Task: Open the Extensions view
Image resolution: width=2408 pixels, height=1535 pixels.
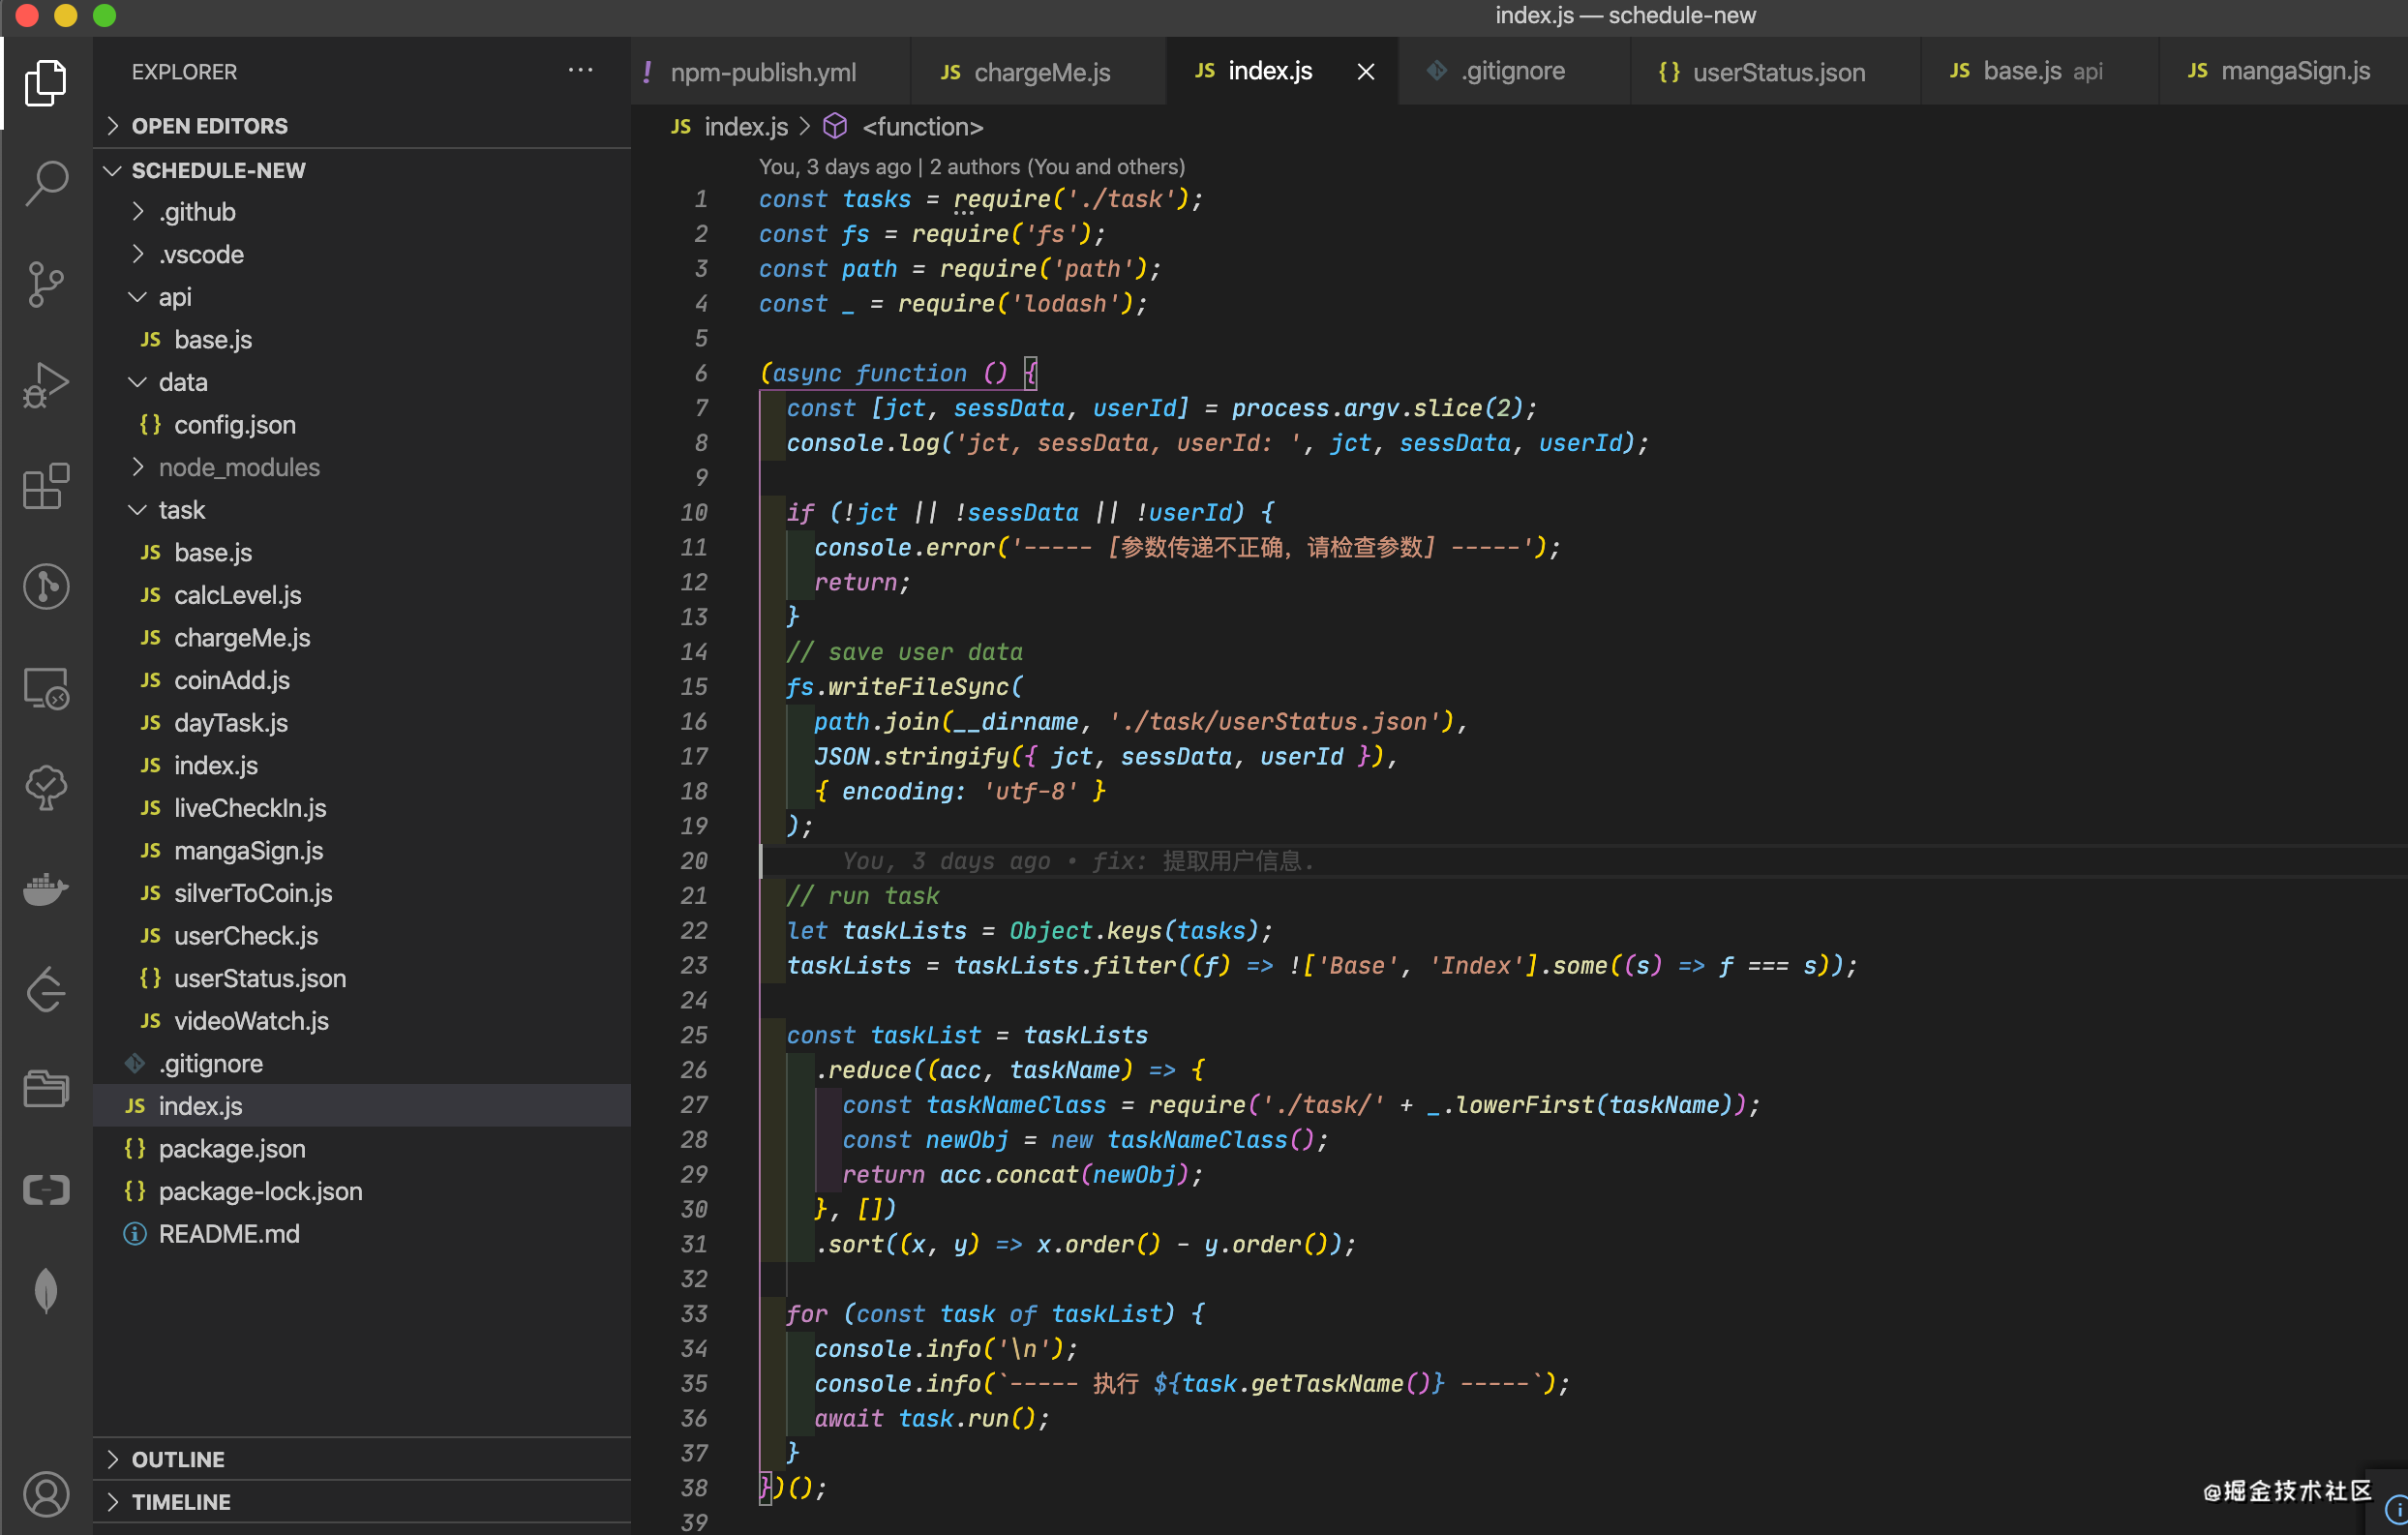Action: click(46, 487)
